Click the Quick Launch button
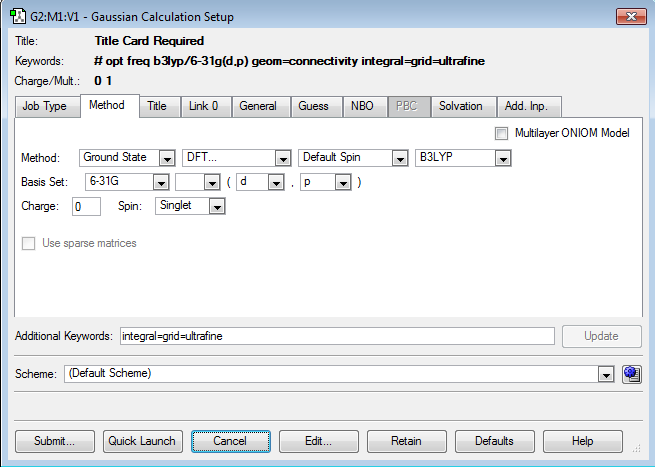The image size is (655, 467). click(x=142, y=442)
